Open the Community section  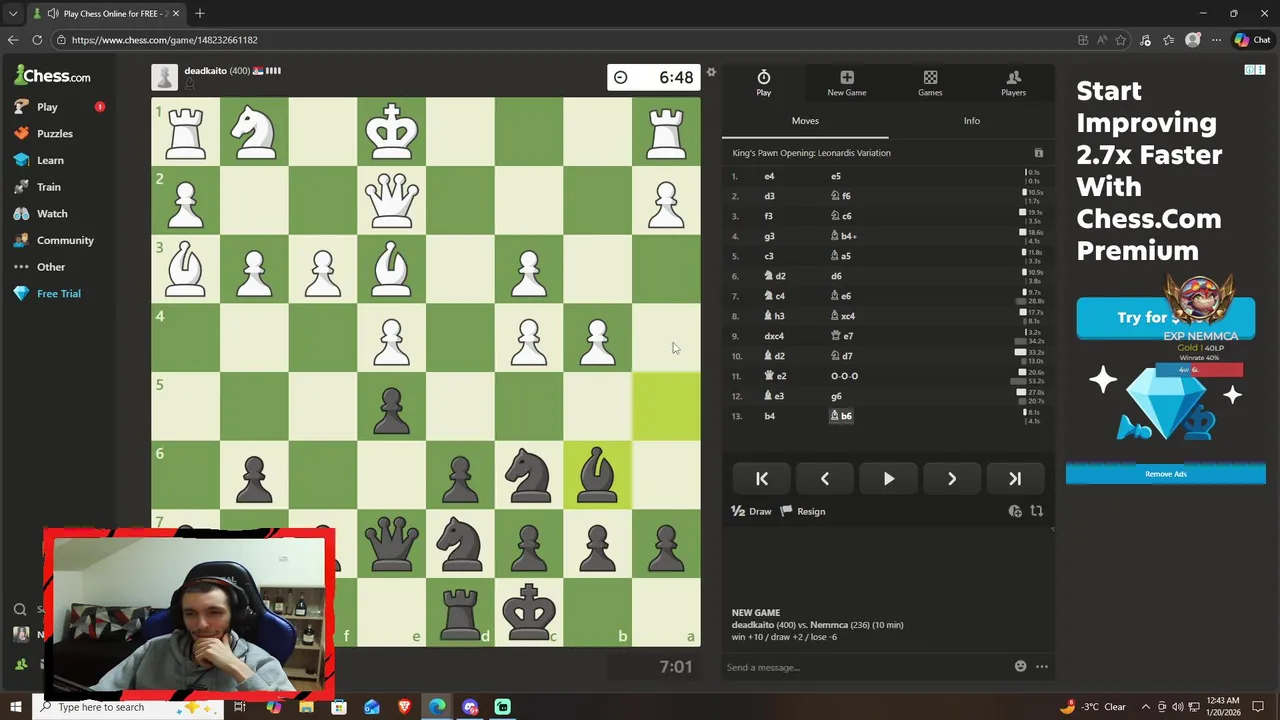pos(55,240)
